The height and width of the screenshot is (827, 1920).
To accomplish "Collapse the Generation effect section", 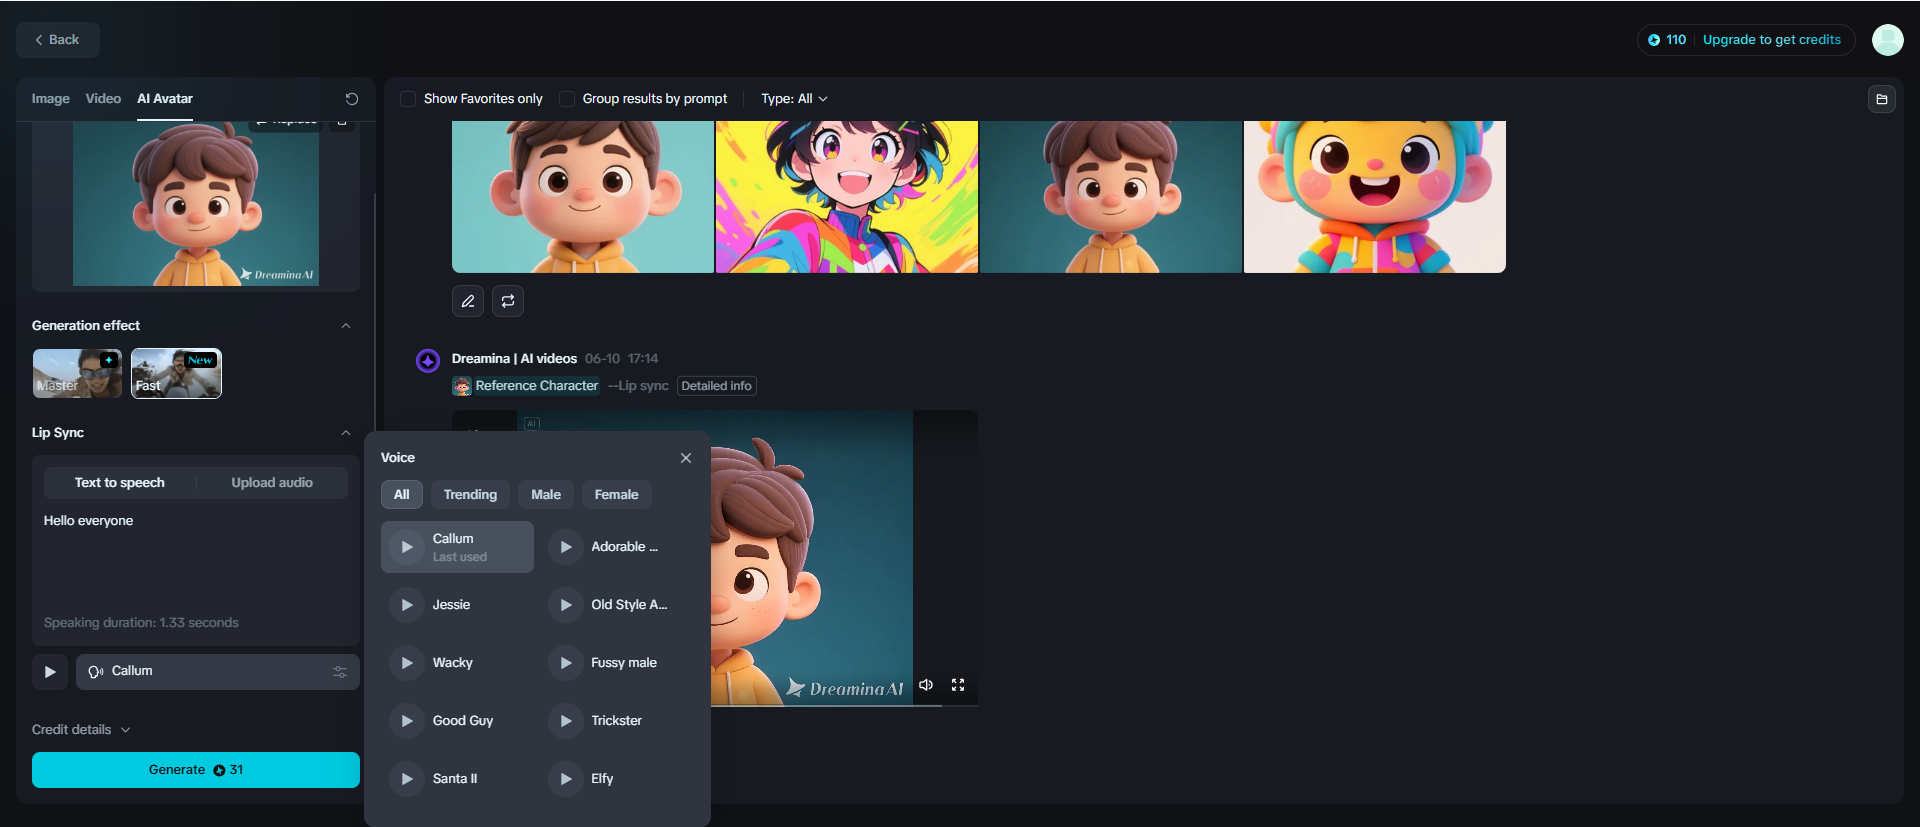I will pos(346,326).
